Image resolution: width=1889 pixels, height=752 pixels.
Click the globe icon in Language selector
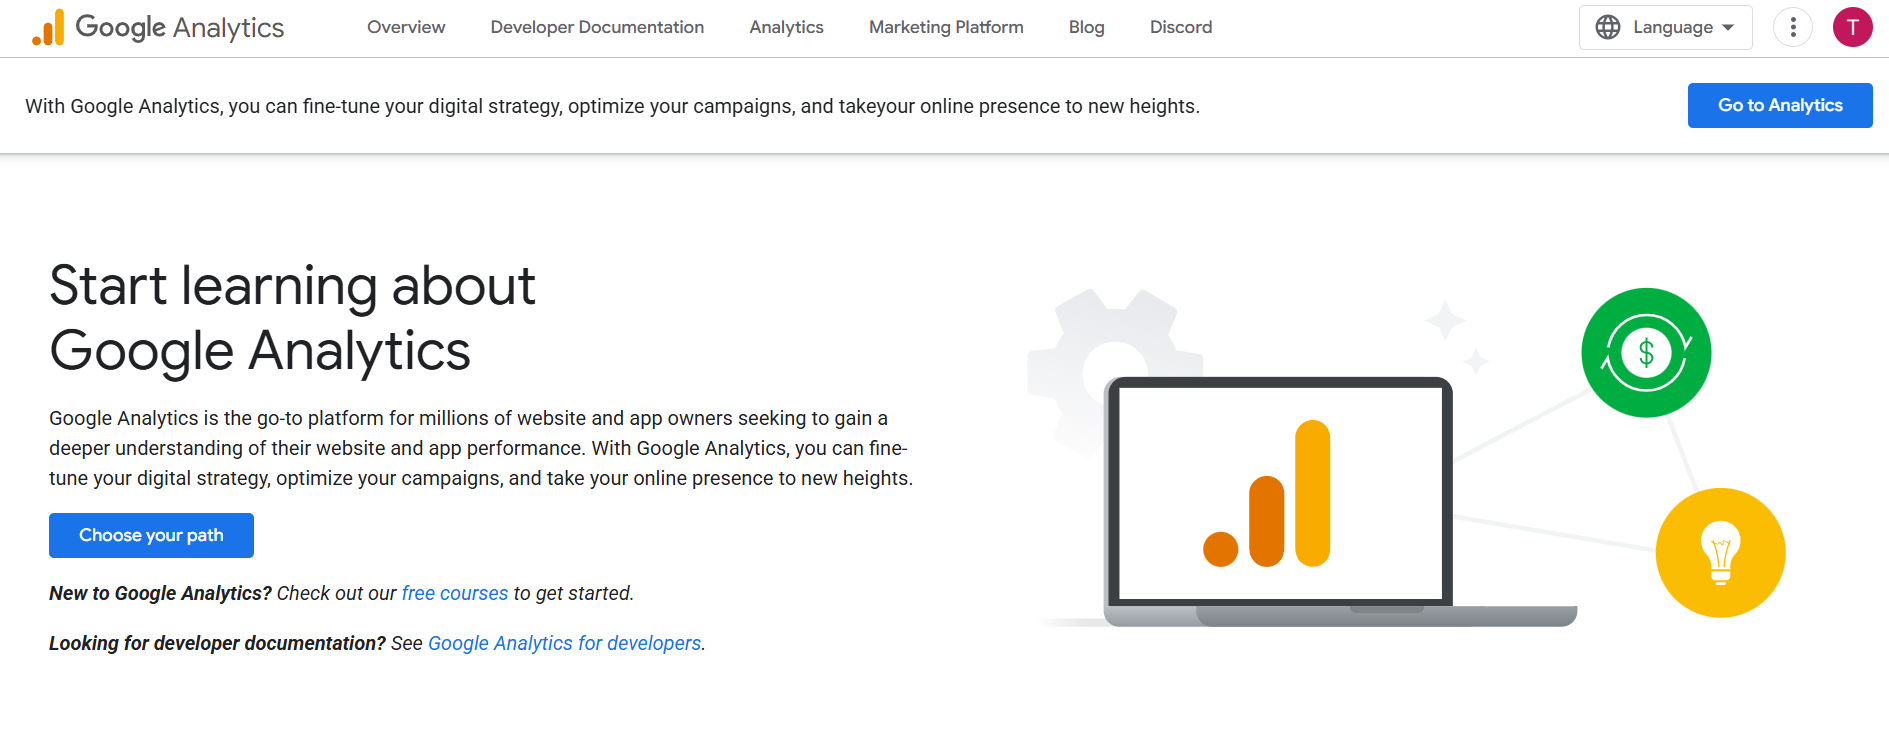pyautogui.click(x=1608, y=27)
